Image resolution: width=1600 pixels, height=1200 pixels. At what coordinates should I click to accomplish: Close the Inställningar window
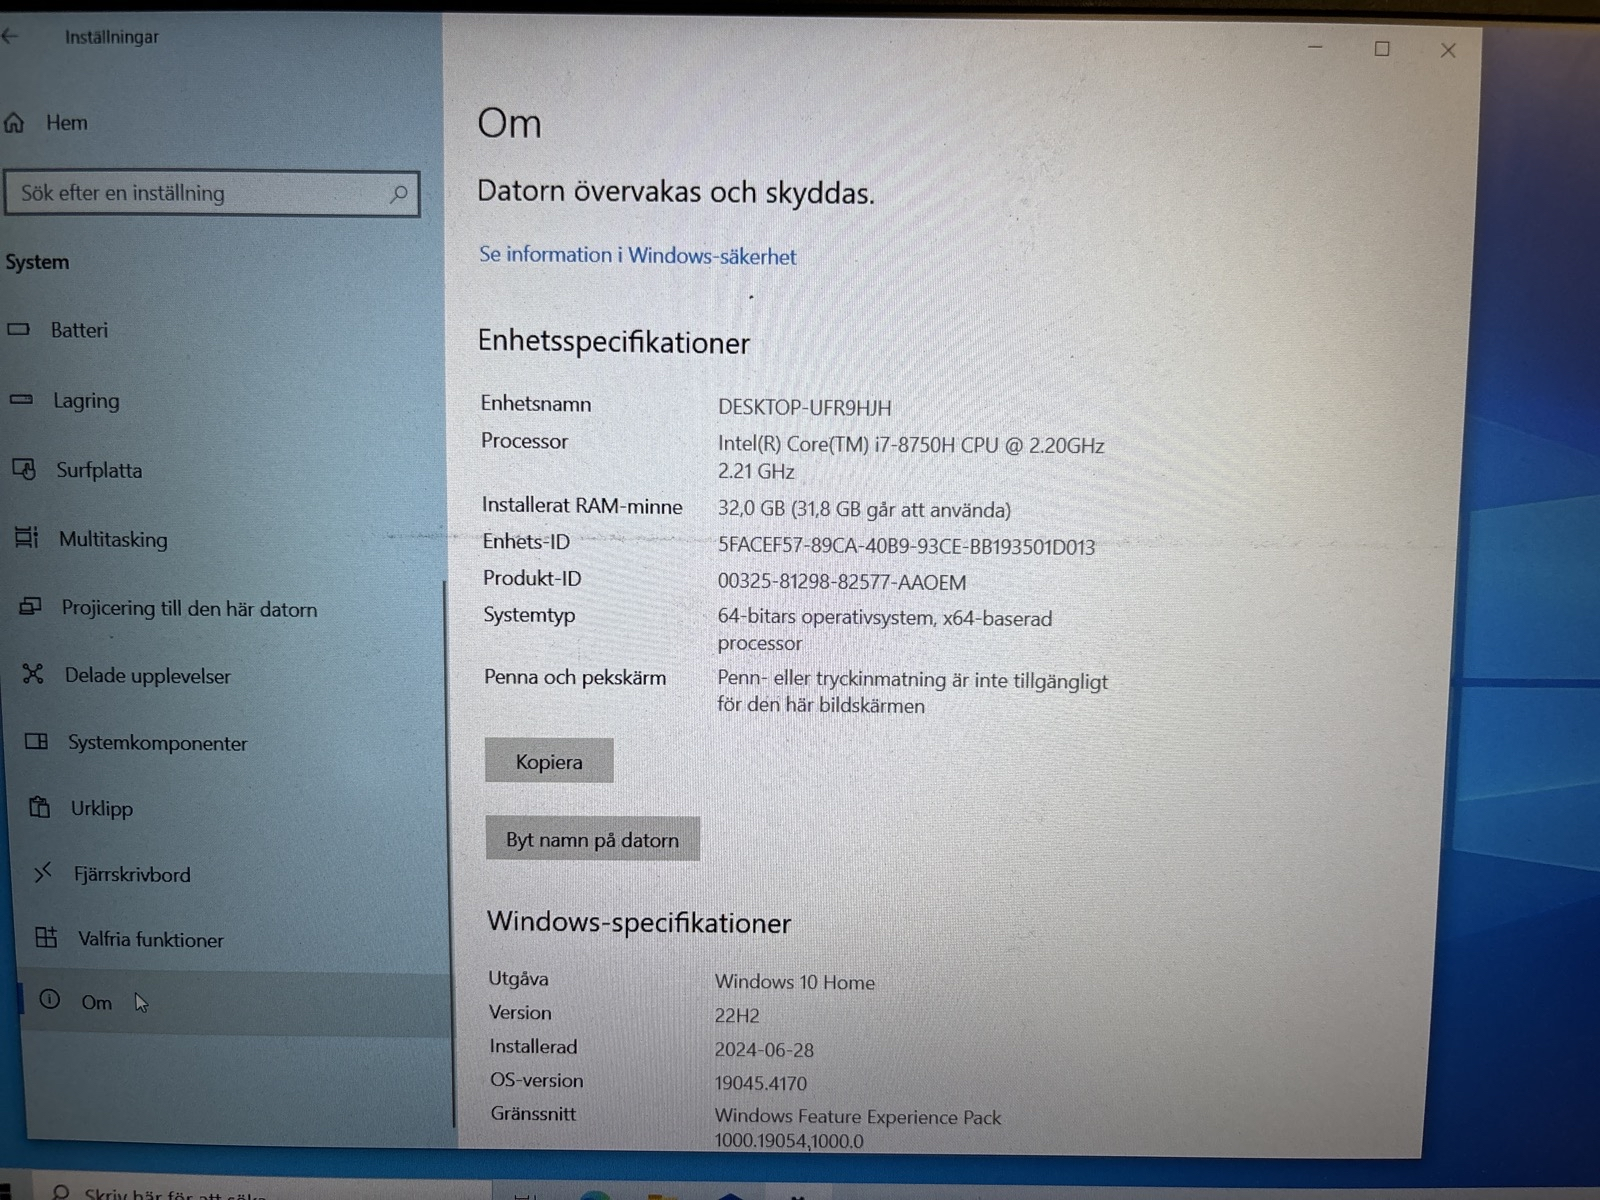[1447, 50]
